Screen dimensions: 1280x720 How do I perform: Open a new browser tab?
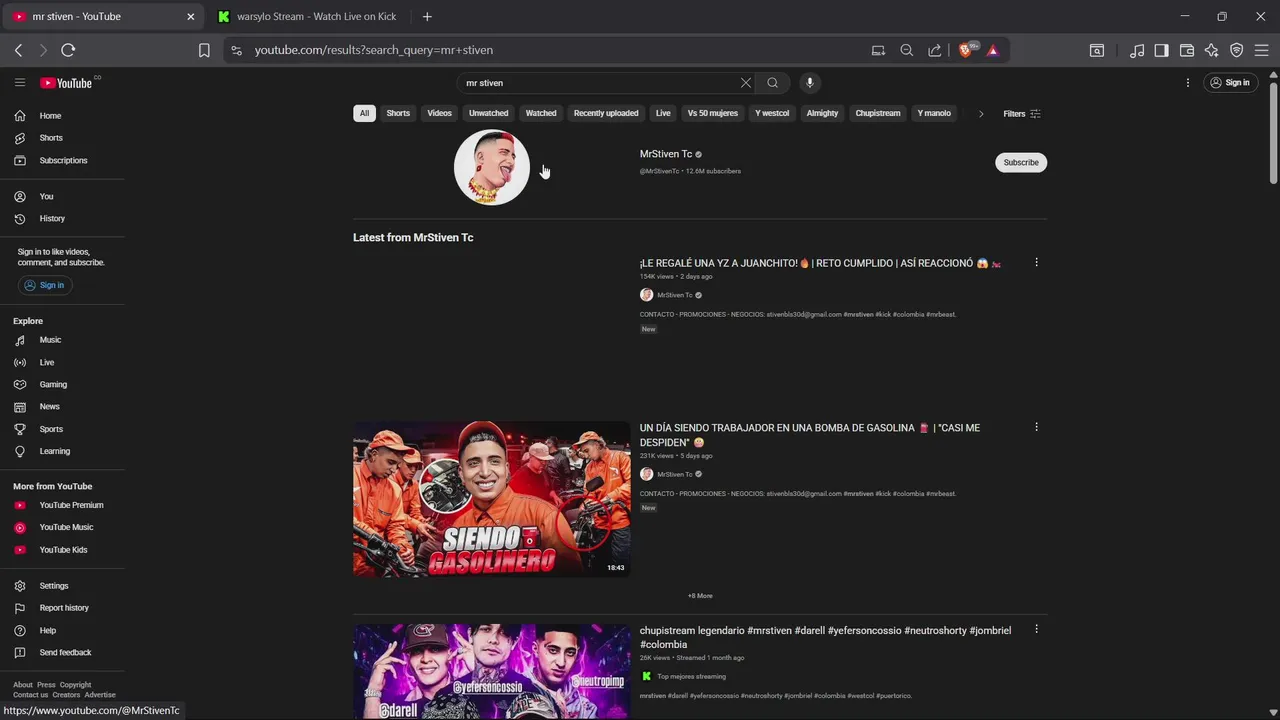tap(427, 16)
